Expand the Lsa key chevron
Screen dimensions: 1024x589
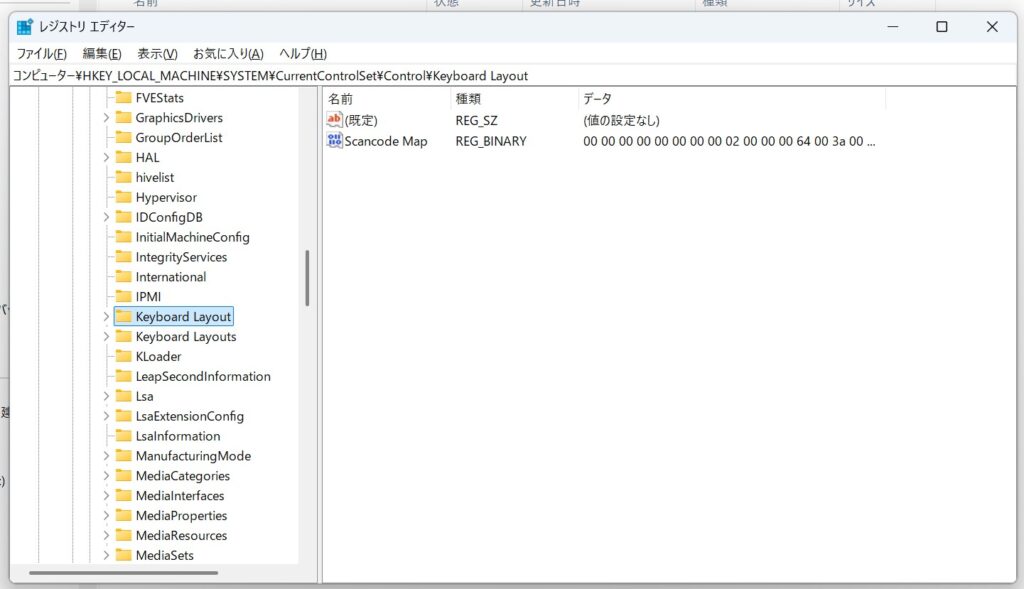(106, 396)
